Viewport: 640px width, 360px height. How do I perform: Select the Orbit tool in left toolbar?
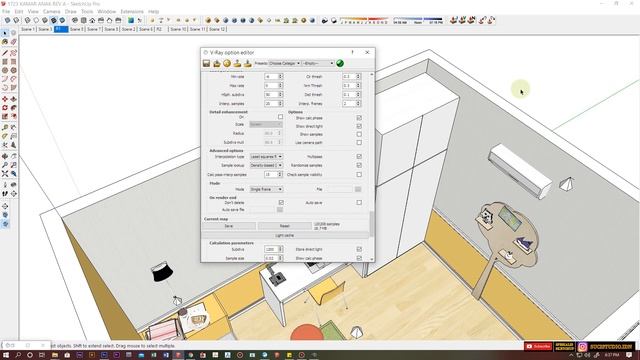click(x=5, y=156)
